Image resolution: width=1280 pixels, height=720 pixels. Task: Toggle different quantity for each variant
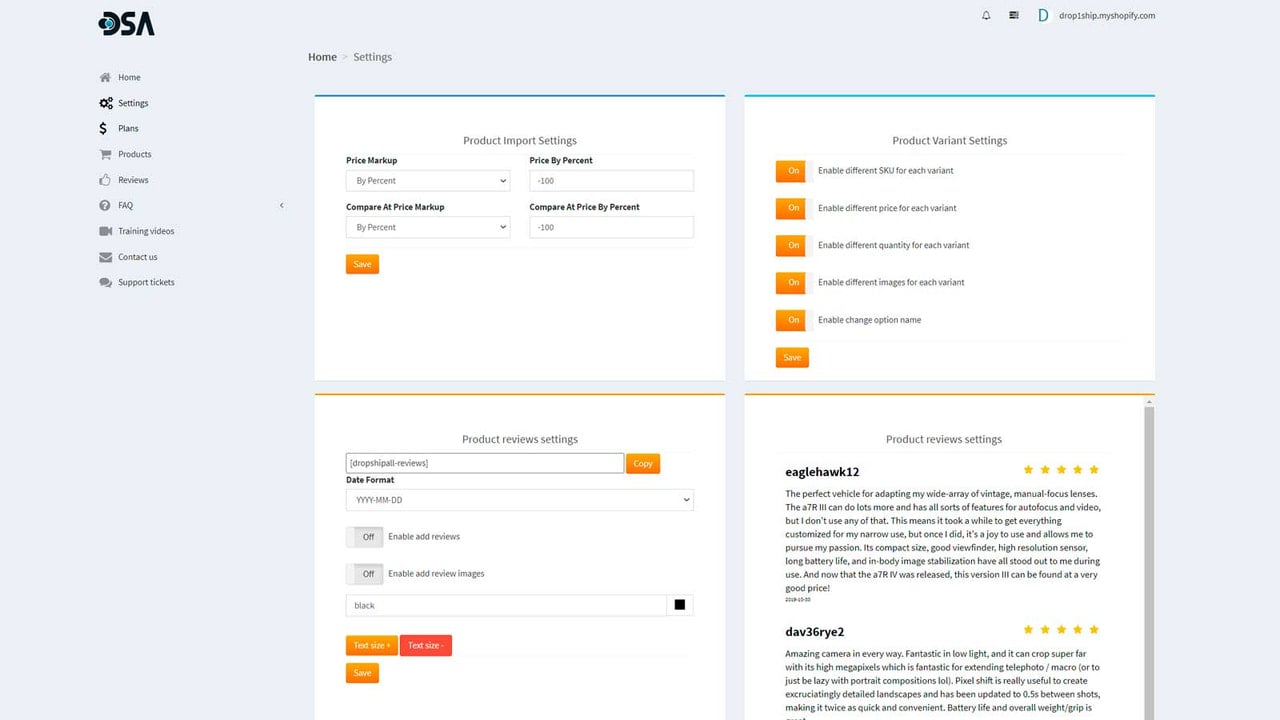click(x=794, y=245)
